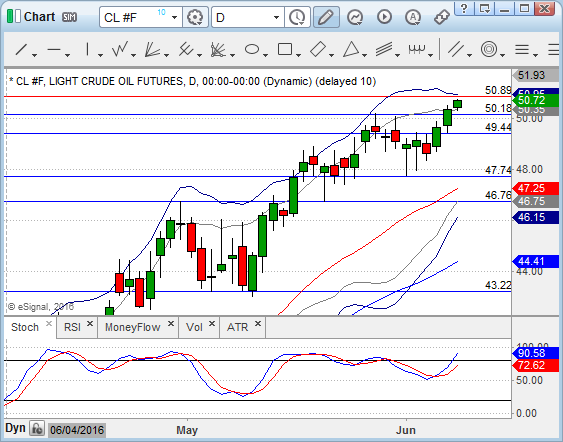This screenshot has height=442, width=563.
Task: Close the Stoch tab
Action: [49, 324]
